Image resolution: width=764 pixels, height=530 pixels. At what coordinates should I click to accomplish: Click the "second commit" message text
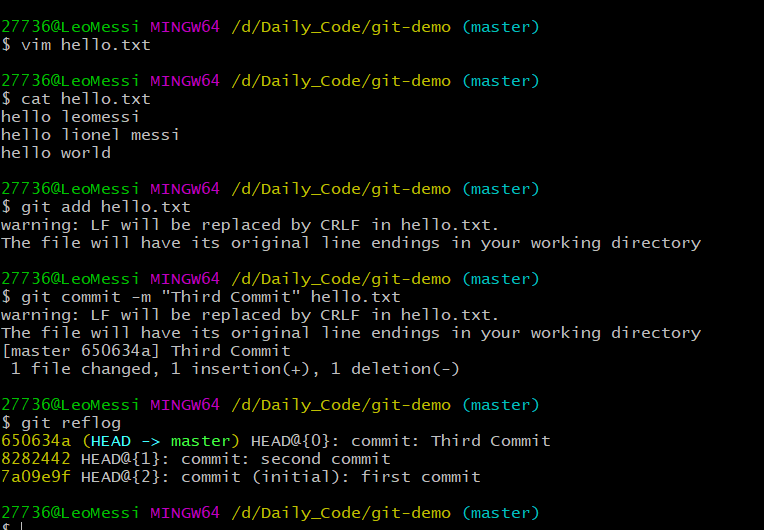(x=325, y=459)
